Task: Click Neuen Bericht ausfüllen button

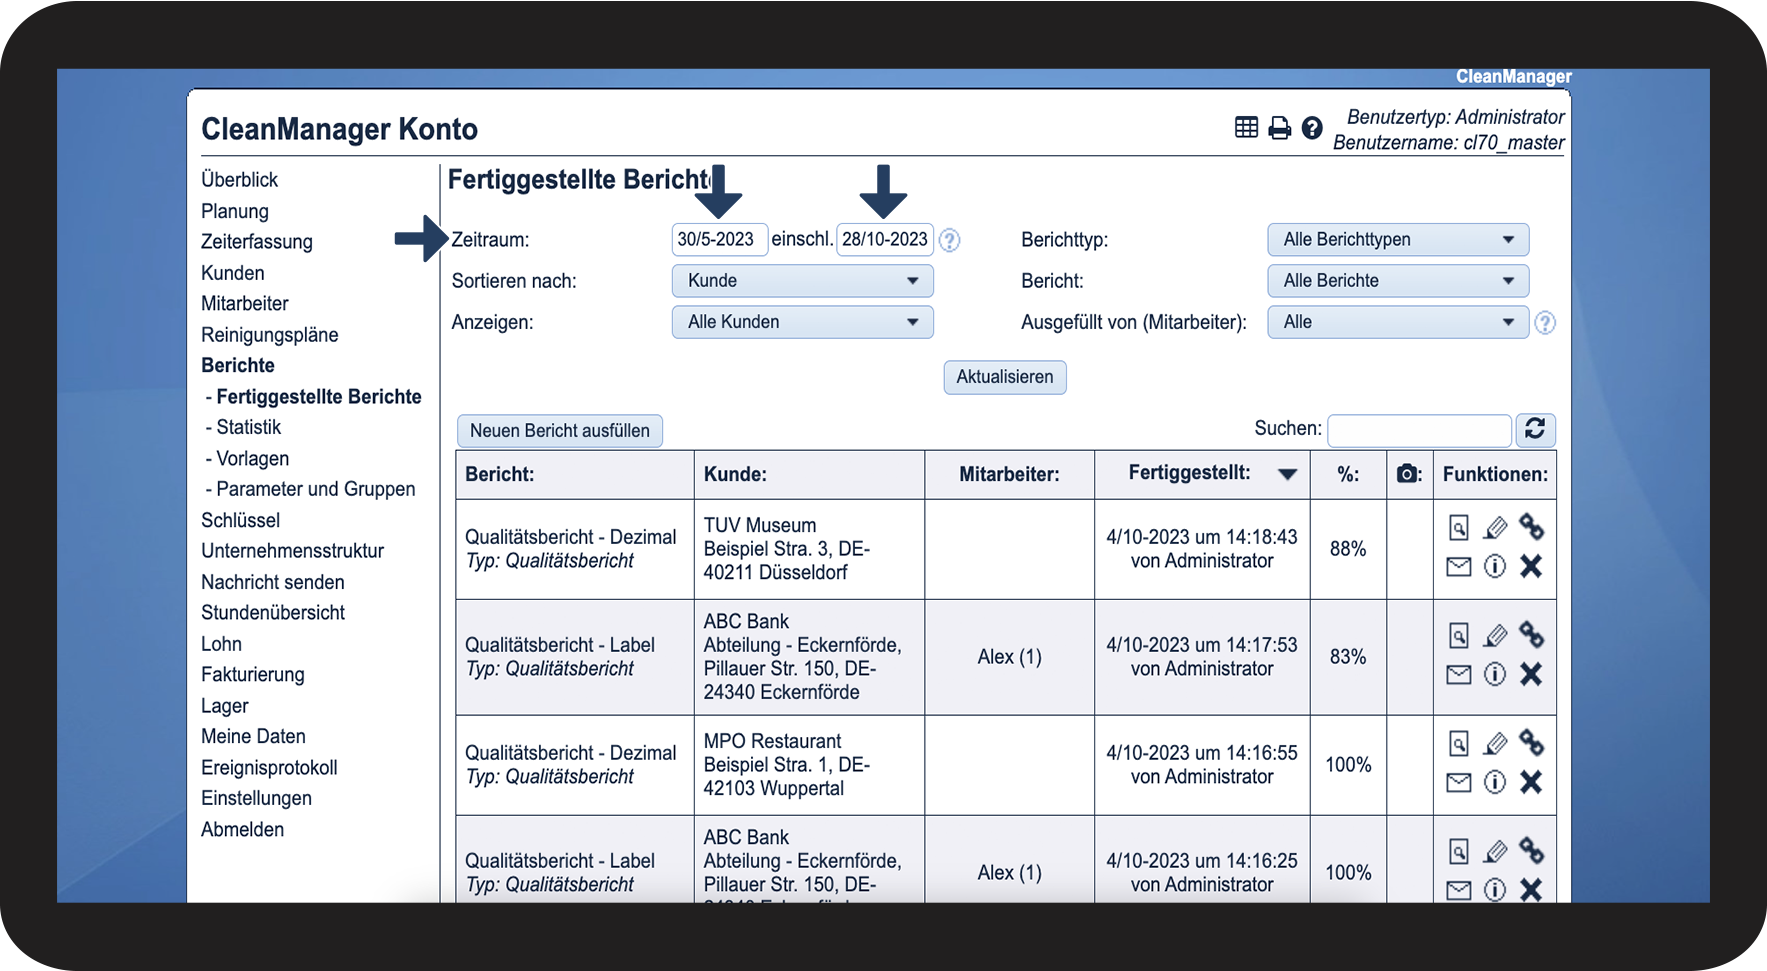Action: (x=560, y=431)
